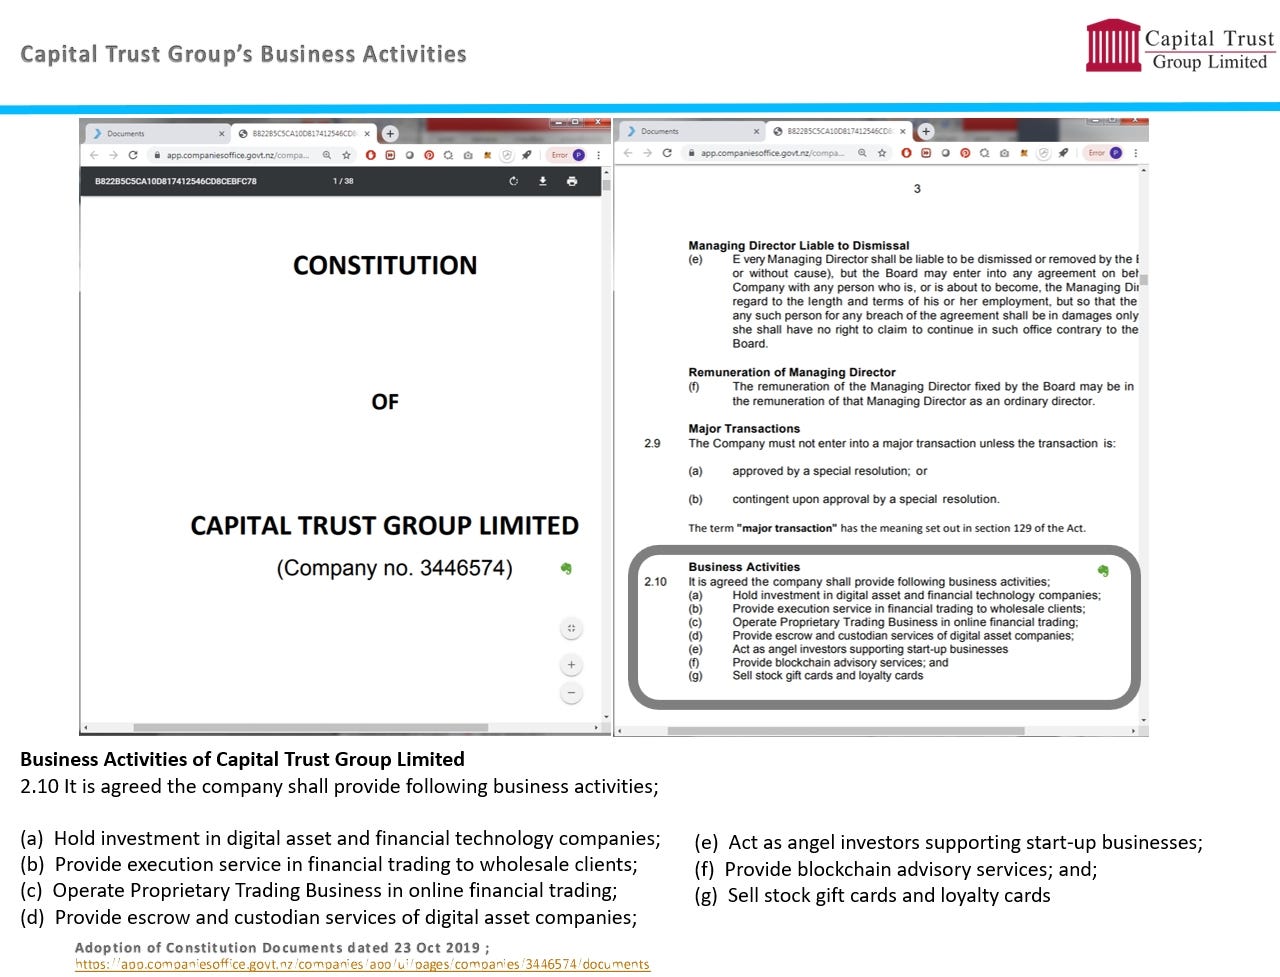This screenshot has width=1280, height=977.
Task: Click Pinterest extension icon in right browser
Action: pos(965,153)
